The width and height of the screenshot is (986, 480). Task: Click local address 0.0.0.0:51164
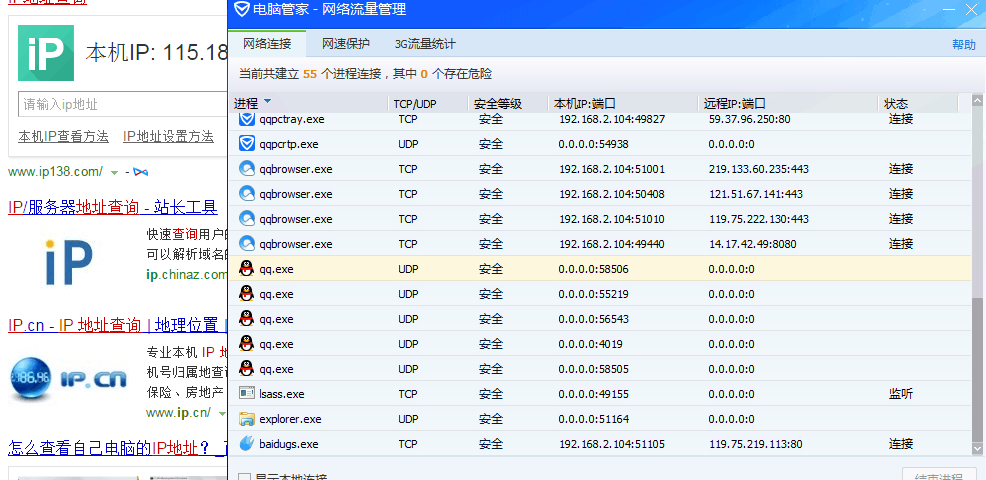coord(593,419)
